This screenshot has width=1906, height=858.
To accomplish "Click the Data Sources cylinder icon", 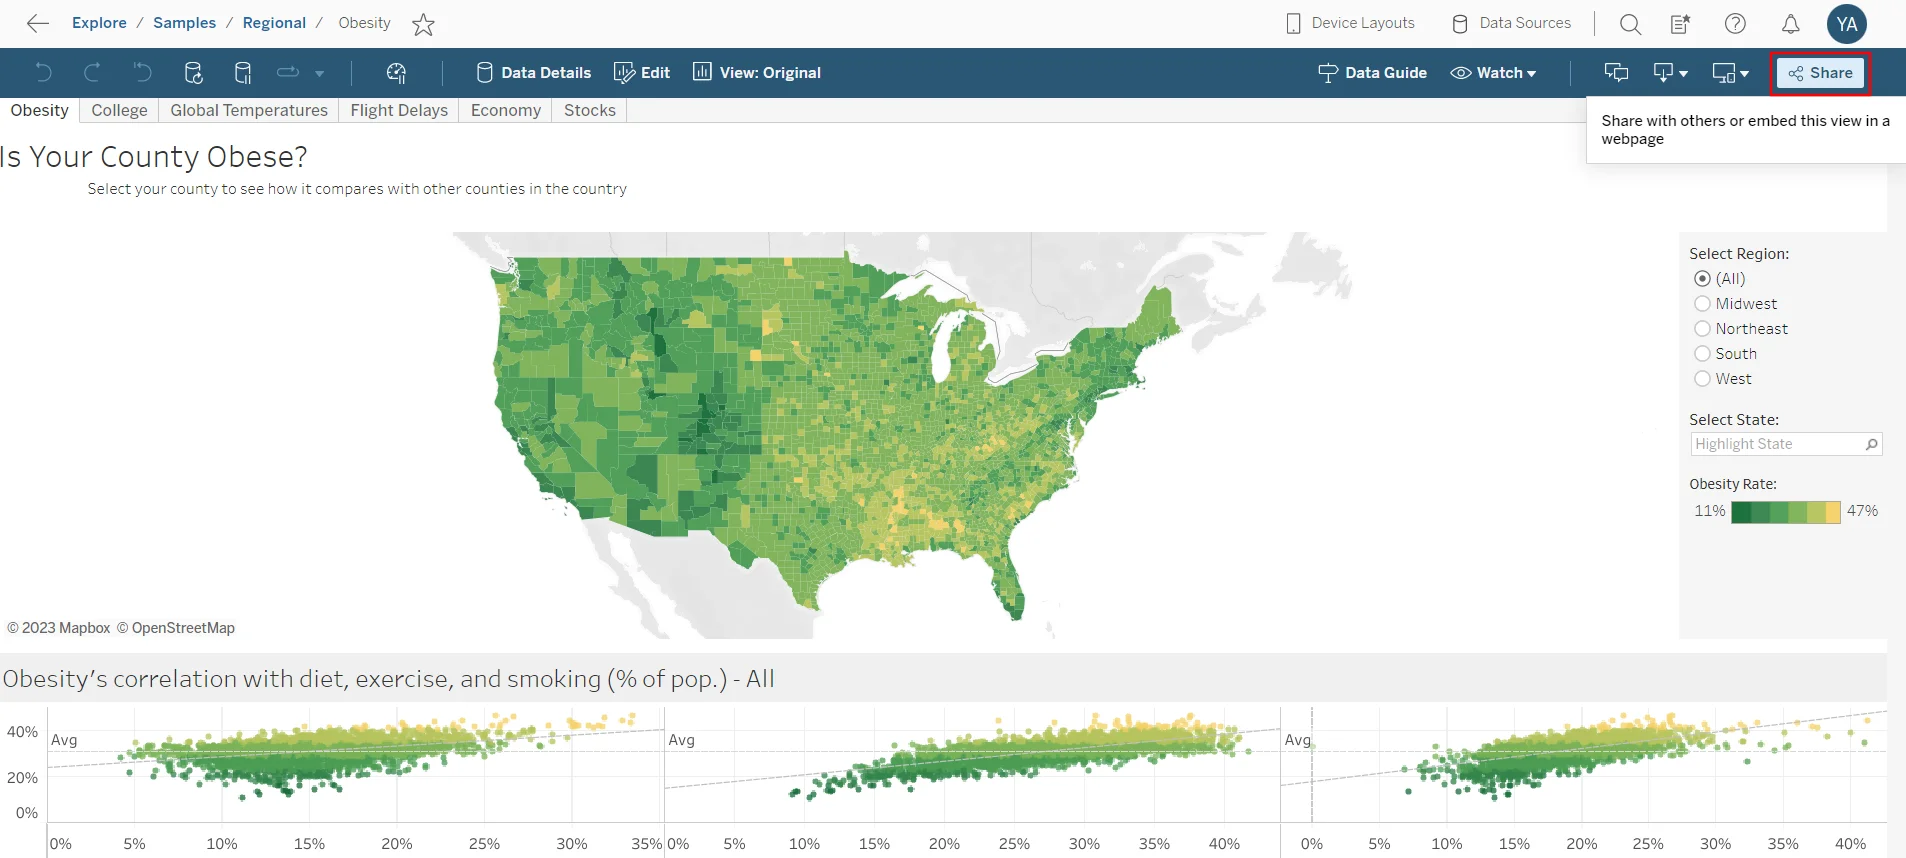I will [x=1460, y=23].
